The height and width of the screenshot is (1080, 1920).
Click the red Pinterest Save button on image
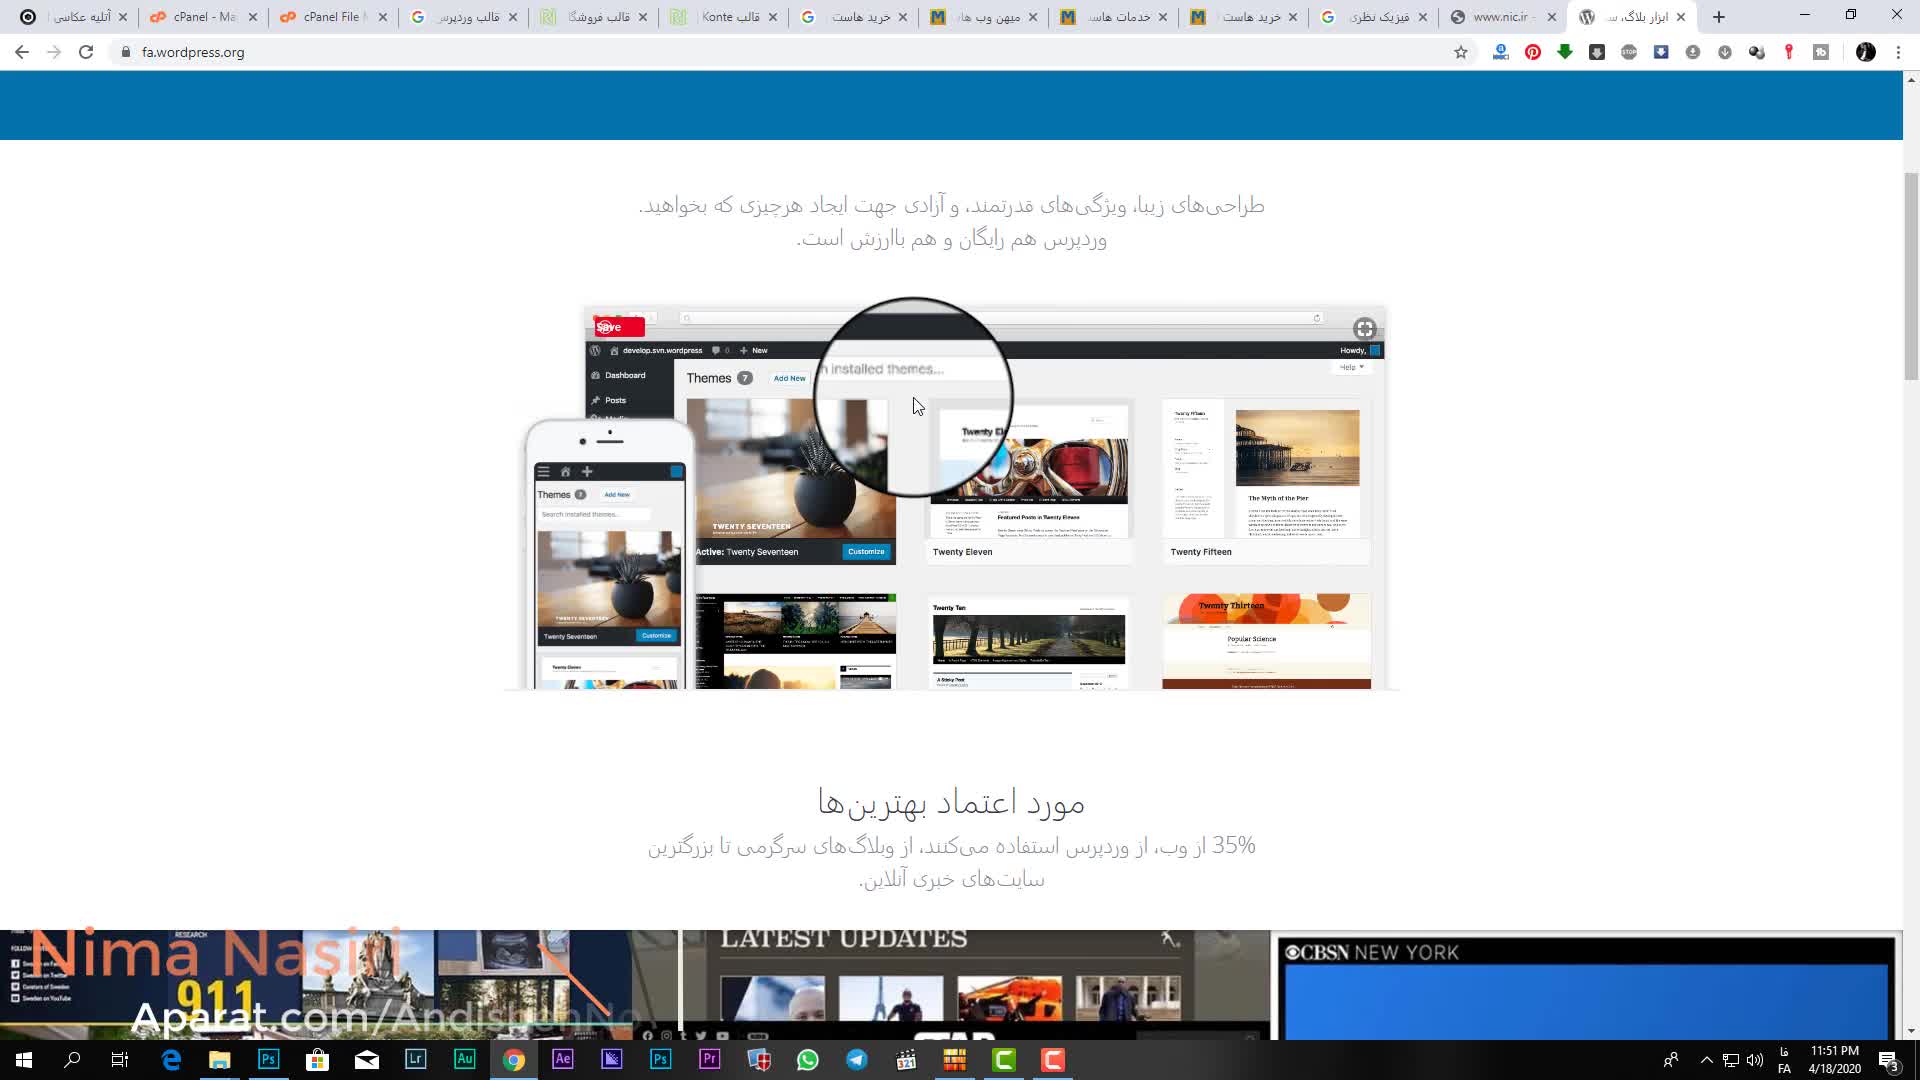pyautogui.click(x=618, y=327)
